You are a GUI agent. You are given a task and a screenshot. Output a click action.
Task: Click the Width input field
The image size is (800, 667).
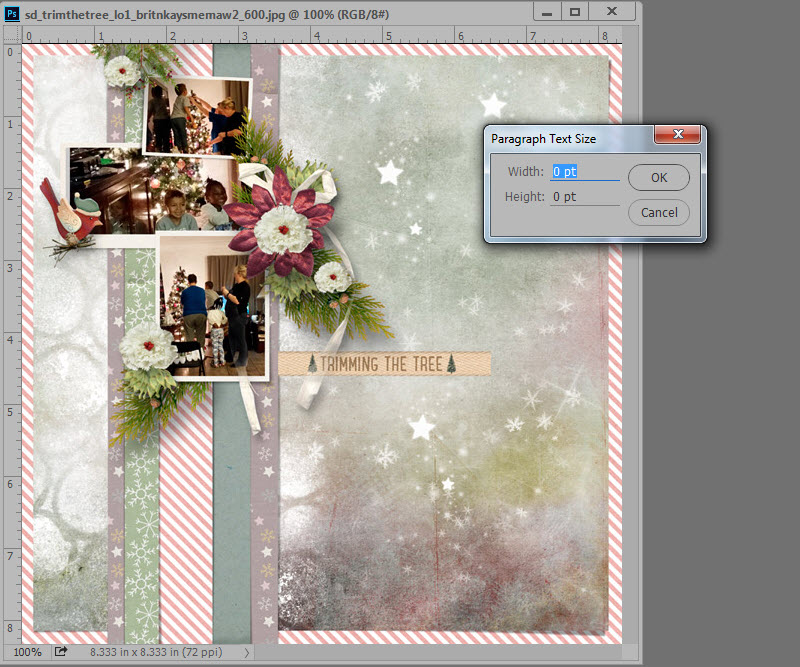tap(585, 172)
